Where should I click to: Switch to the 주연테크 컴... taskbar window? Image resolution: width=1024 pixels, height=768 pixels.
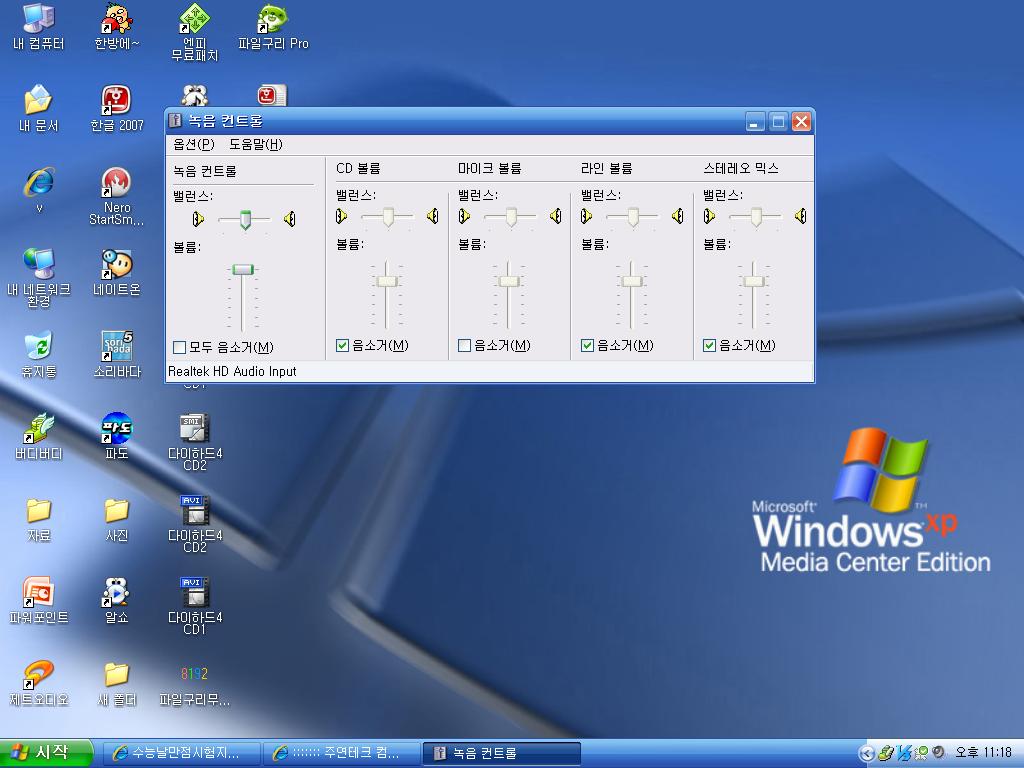342,754
